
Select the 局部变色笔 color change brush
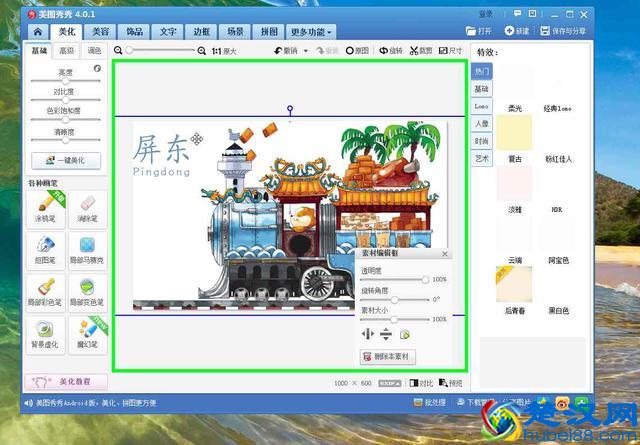click(88, 293)
